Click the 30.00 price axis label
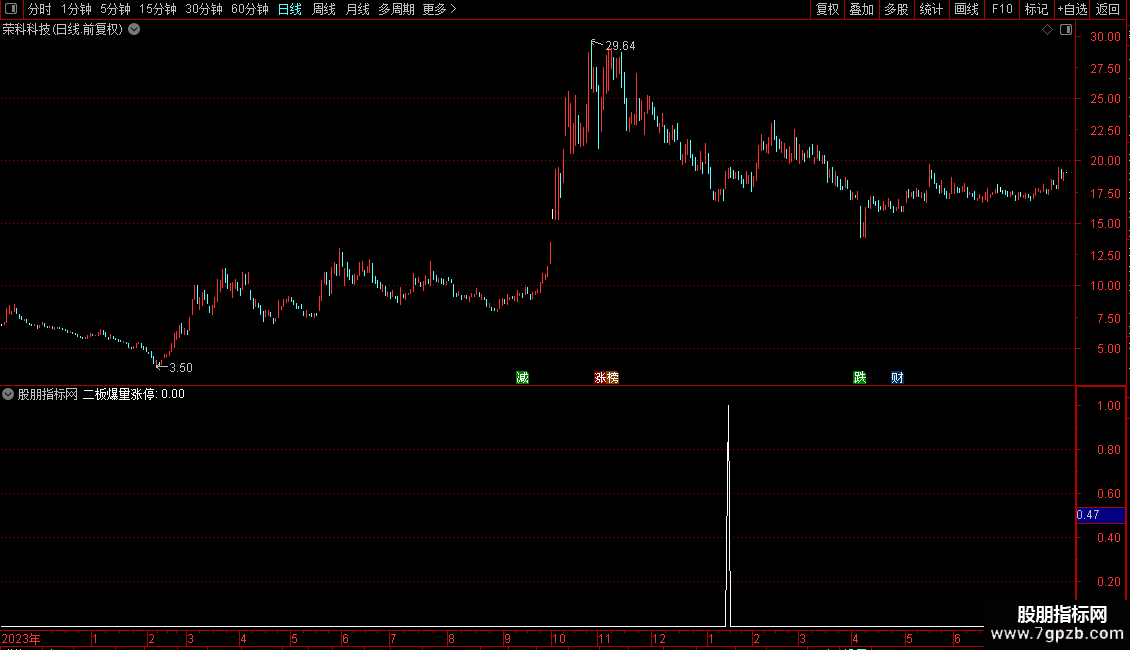Image resolution: width=1130 pixels, height=650 pixels. coord(1105,37)
